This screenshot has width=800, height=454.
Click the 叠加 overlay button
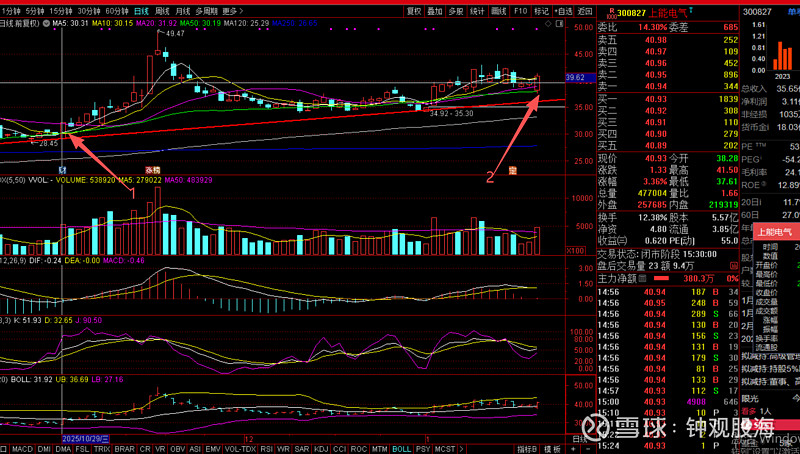coord(435,11)
